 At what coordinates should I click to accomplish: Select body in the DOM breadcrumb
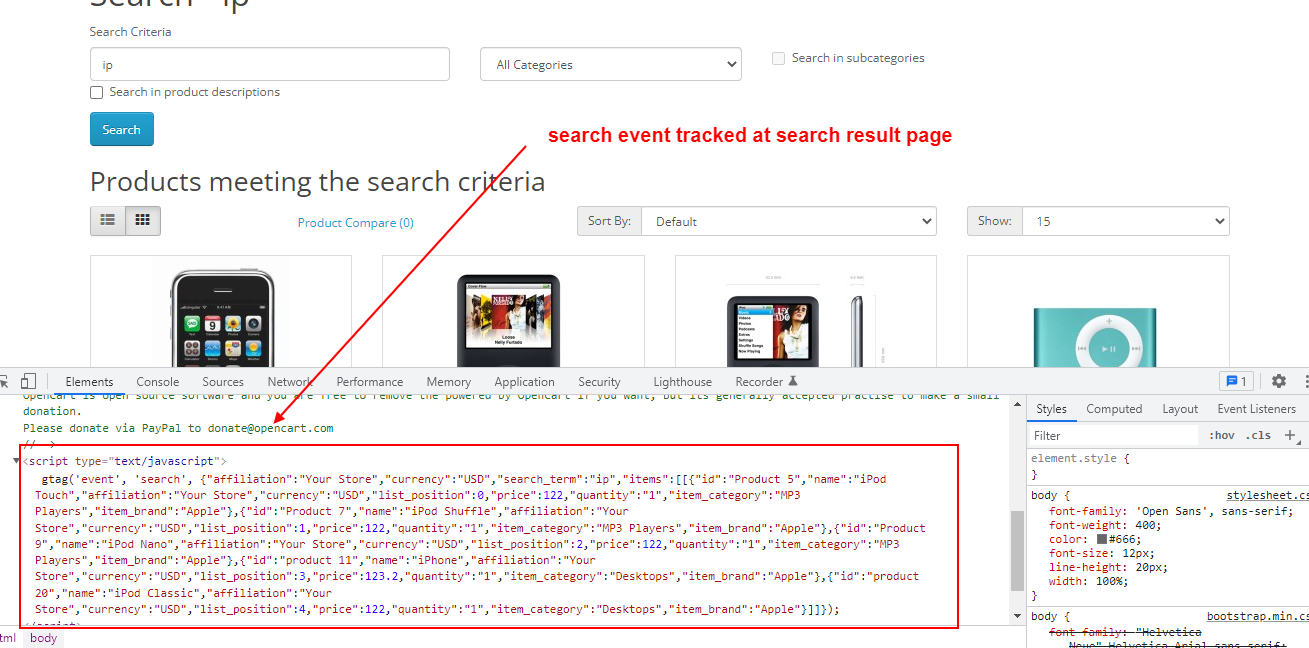[44, 638]
